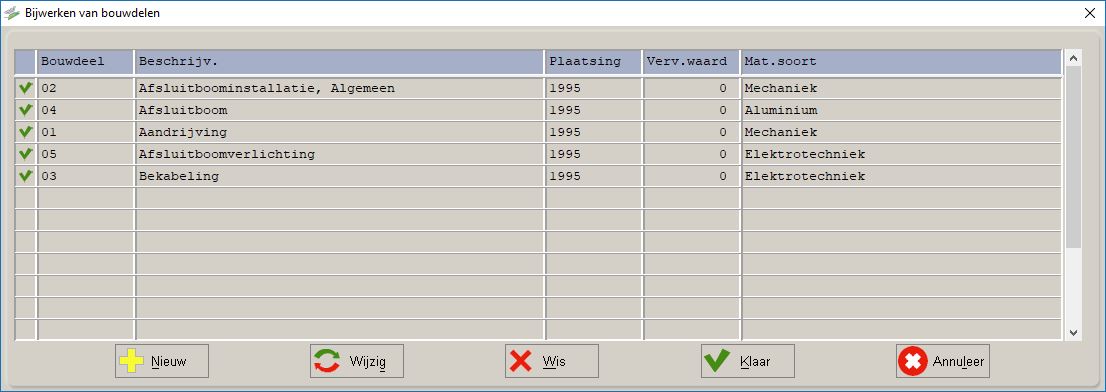The image size is (1106, 392).
Task: Click scrollbar down arrow
Action: coord(1073,332)
